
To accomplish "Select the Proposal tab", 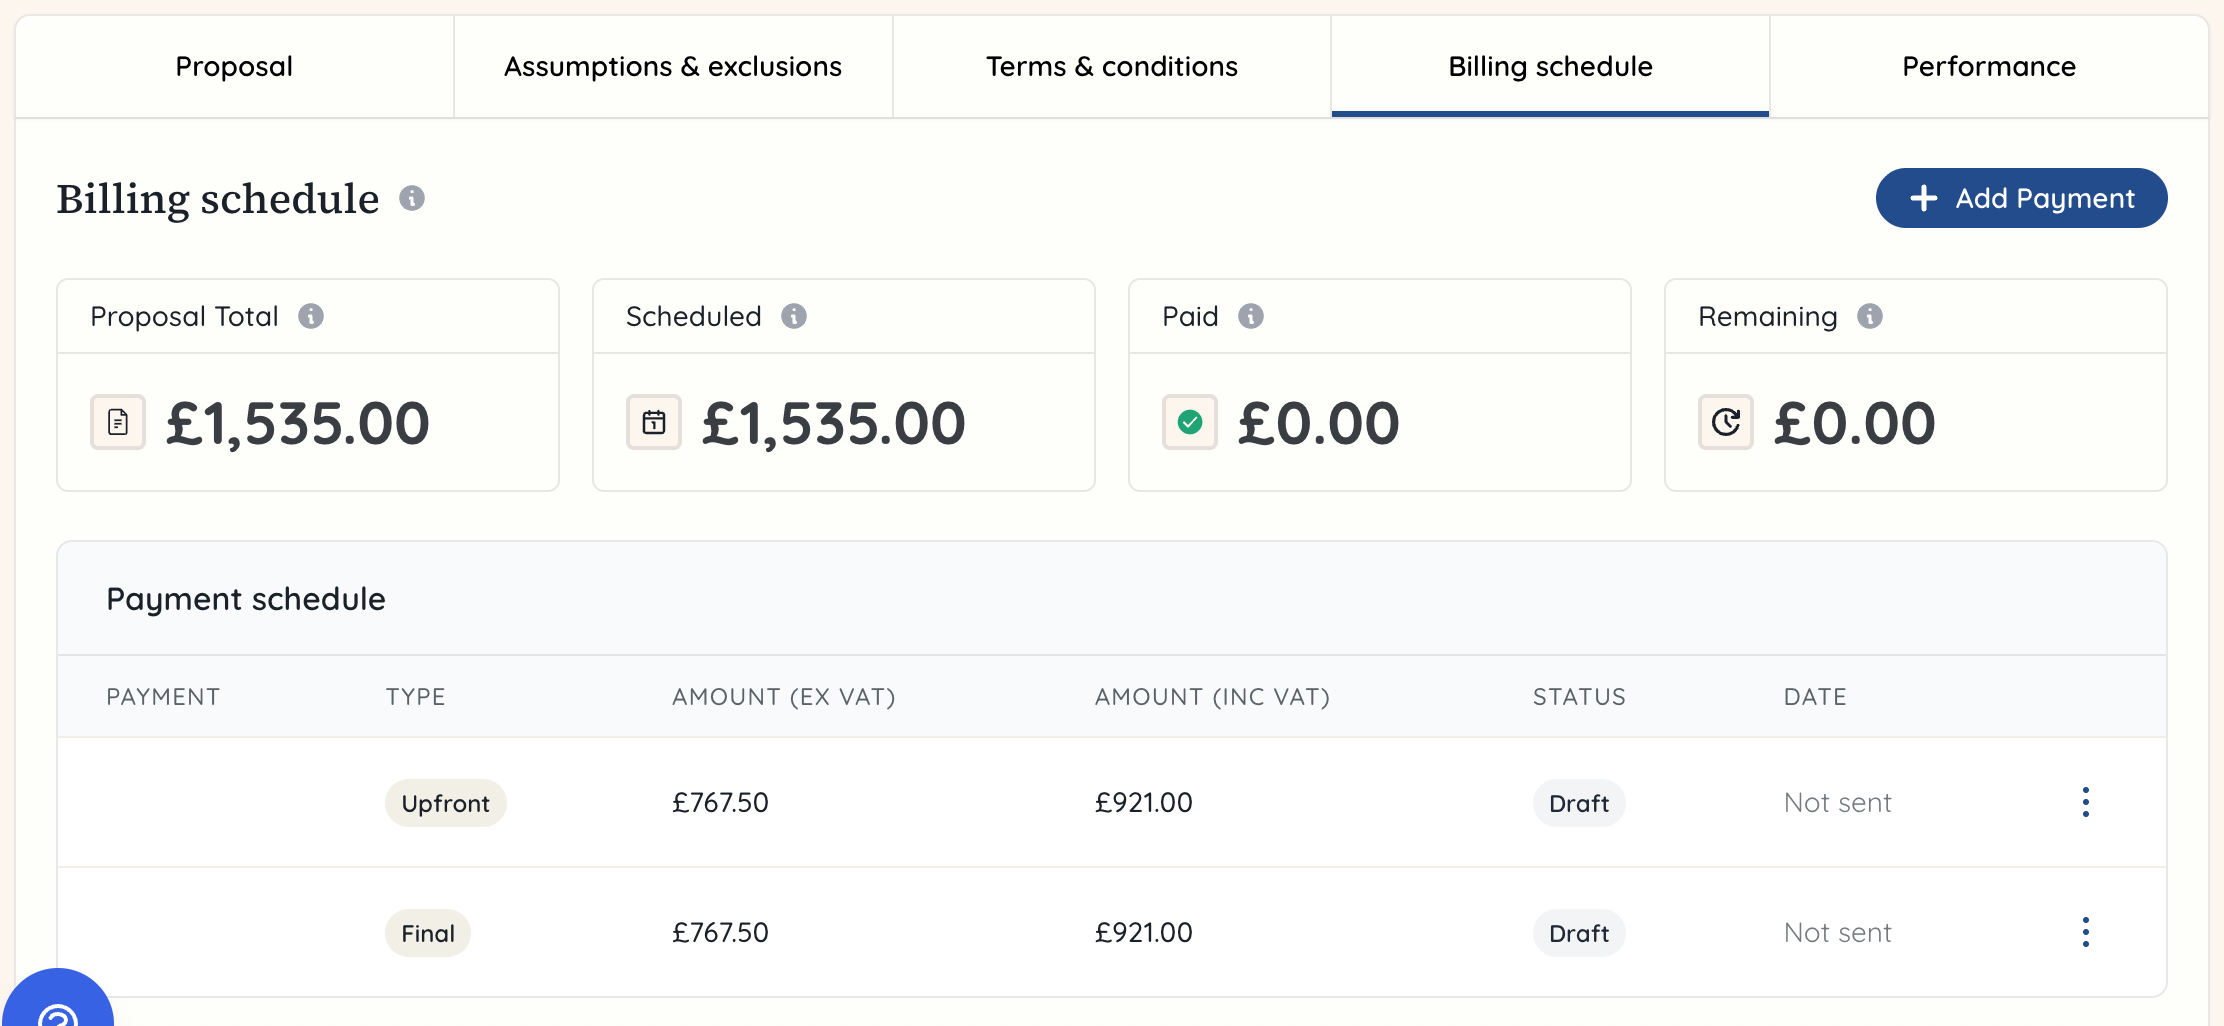I will click(233, 66).
